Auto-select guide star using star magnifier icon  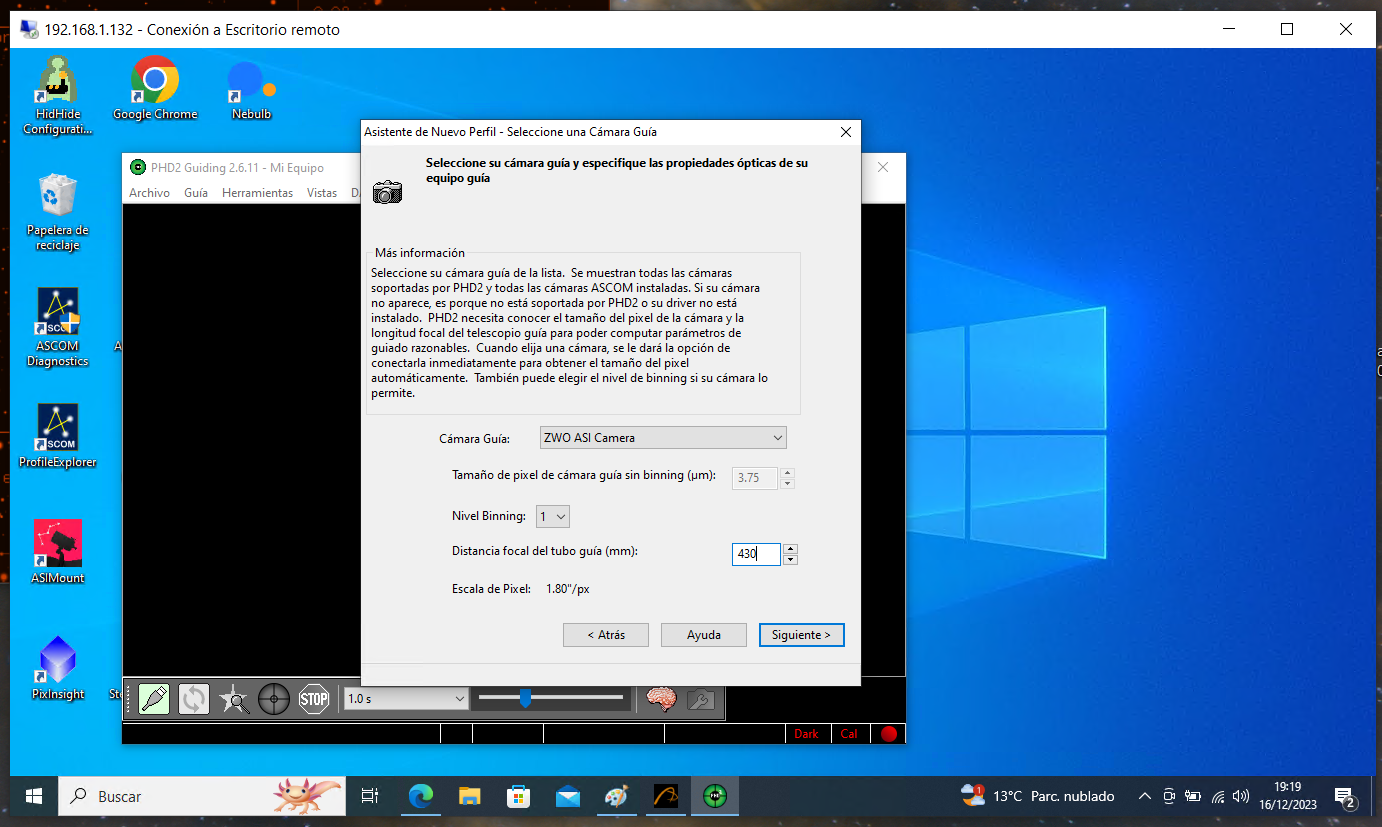point(234,698)
